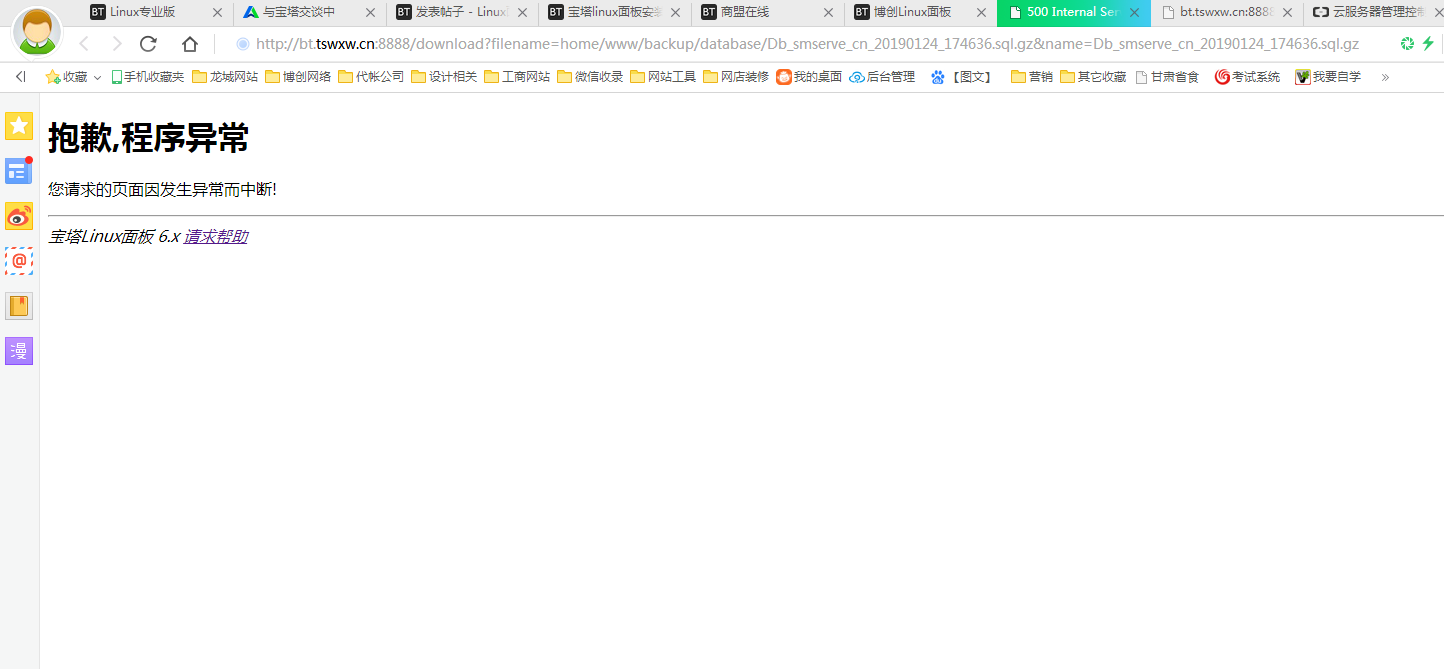
Task: Open the 微信收录 bookmark folder
Action: pyautogui.click(x=590, y=77)
